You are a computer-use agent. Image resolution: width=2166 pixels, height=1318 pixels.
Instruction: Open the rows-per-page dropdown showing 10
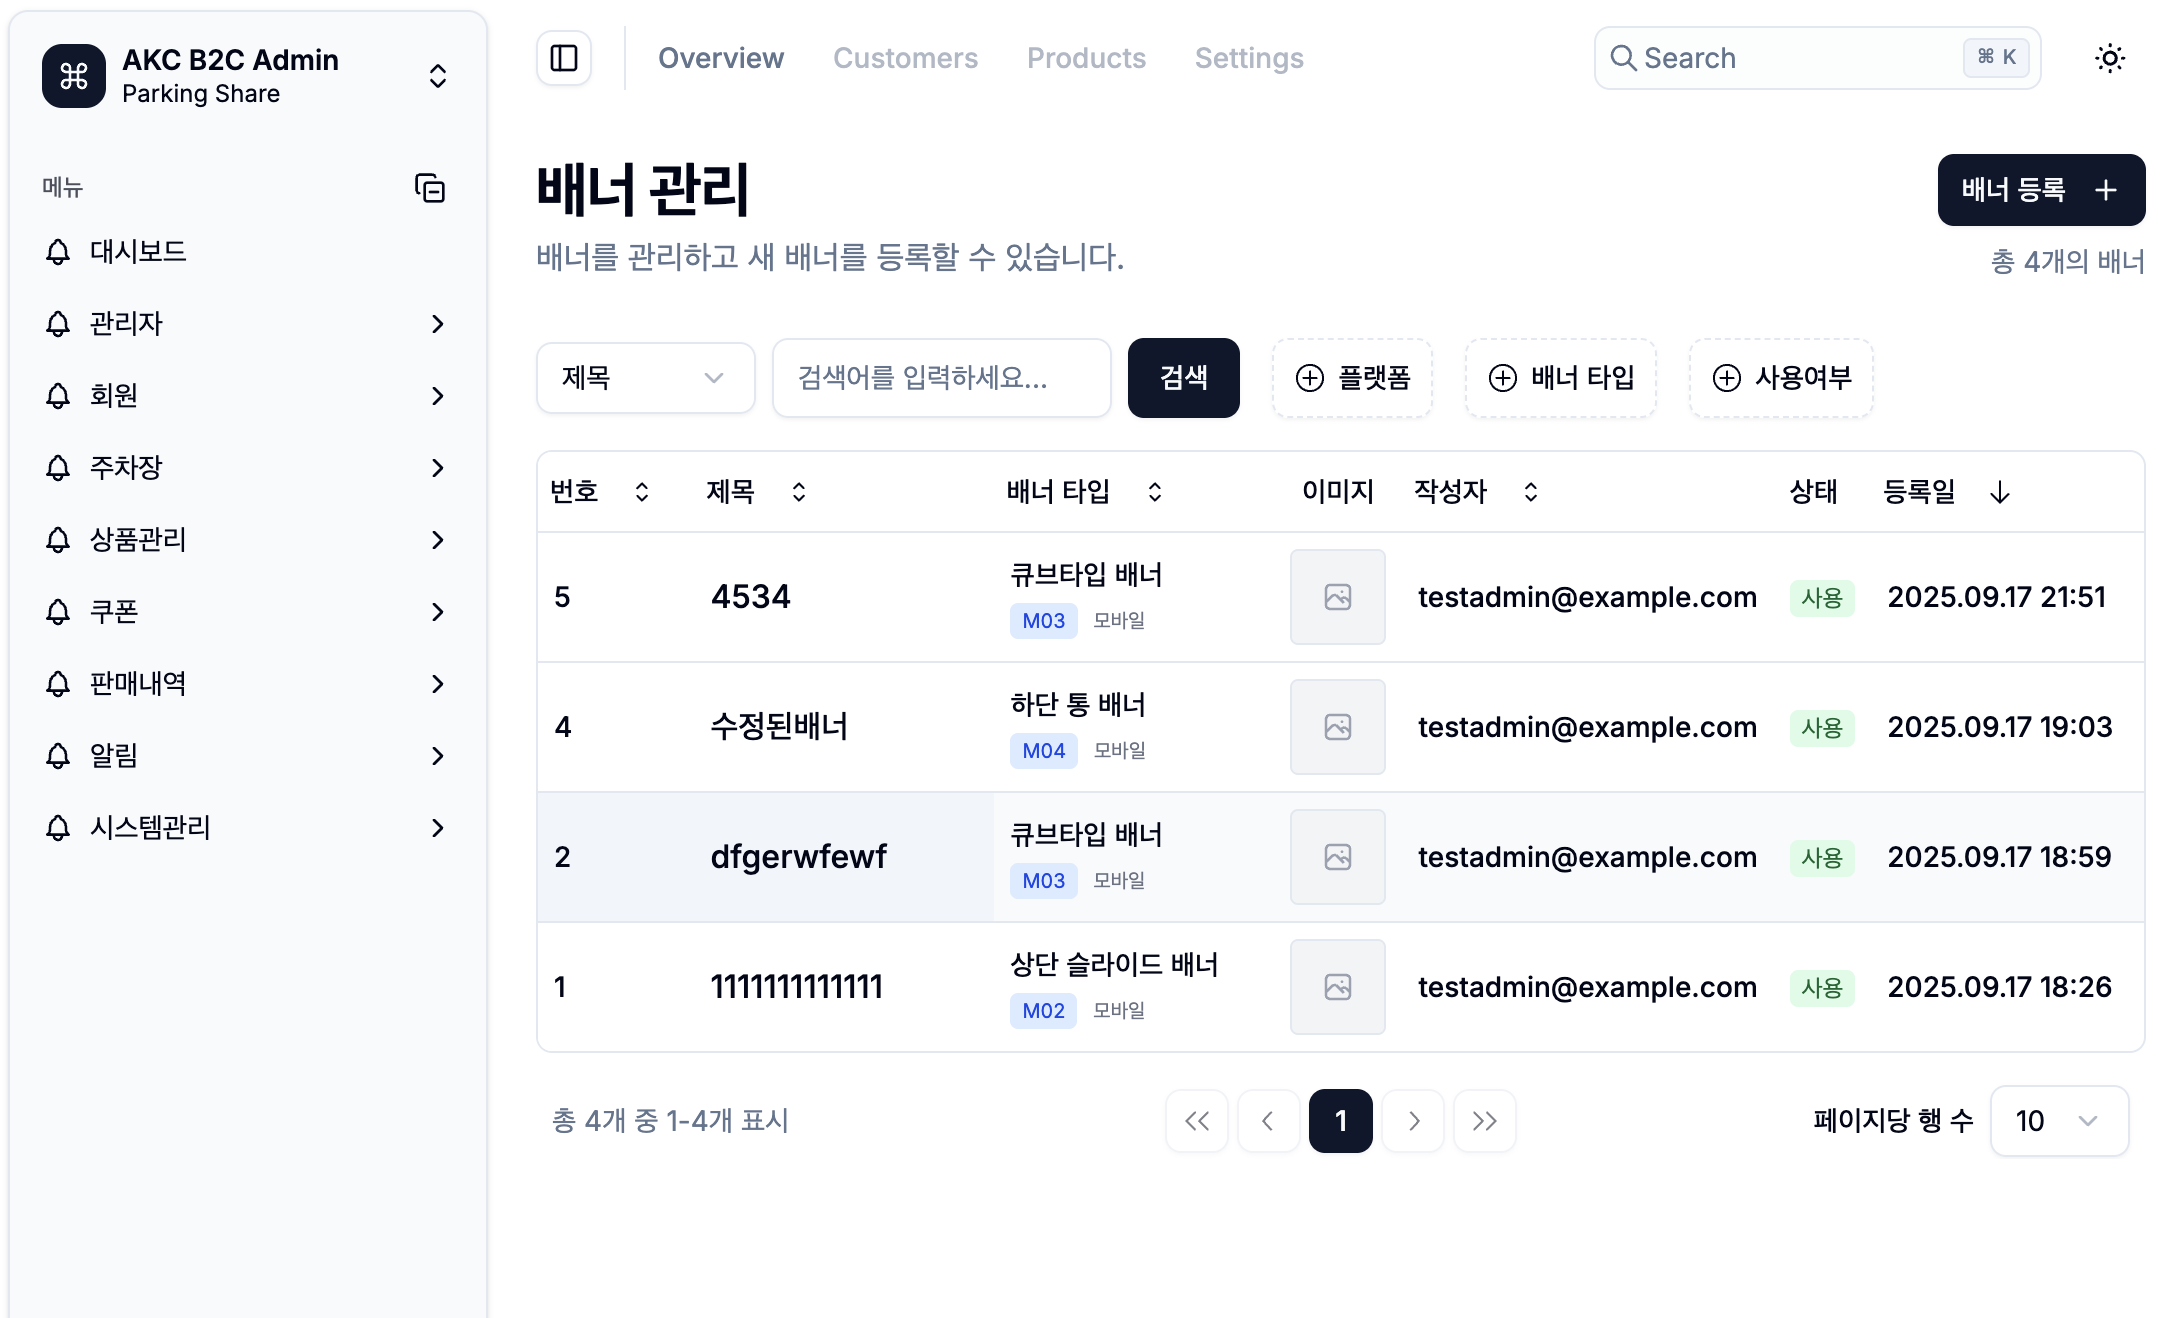pyautogui.click(x=2058, y=1121)
